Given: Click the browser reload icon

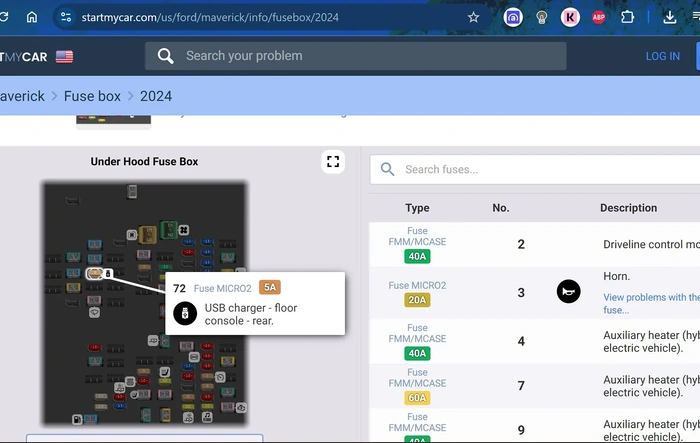Looking at the screenshot, I should coord(4,17).
